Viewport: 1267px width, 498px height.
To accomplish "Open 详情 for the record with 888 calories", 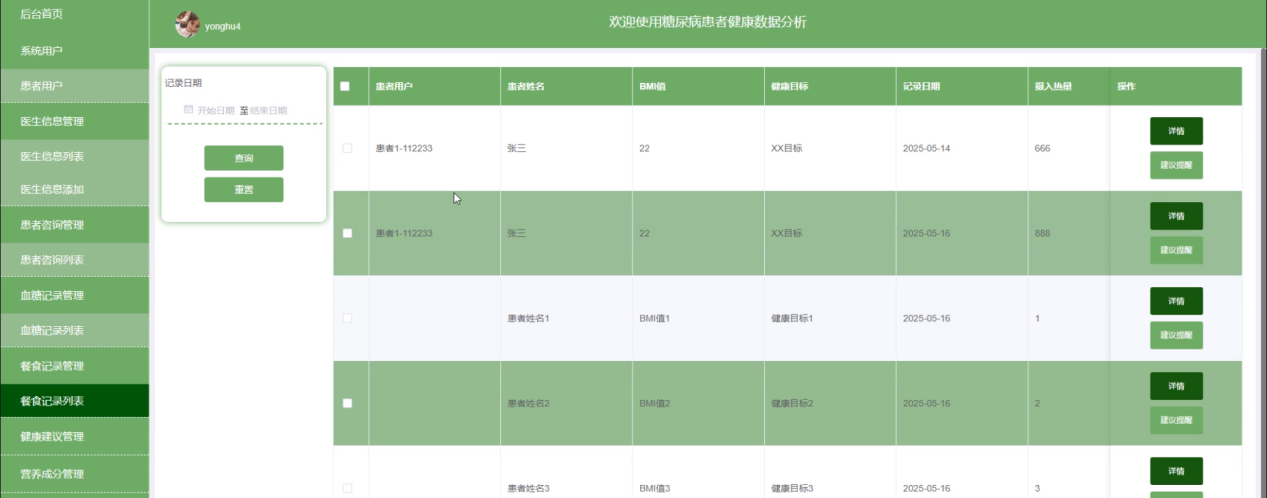I will tap(1176, 216).
